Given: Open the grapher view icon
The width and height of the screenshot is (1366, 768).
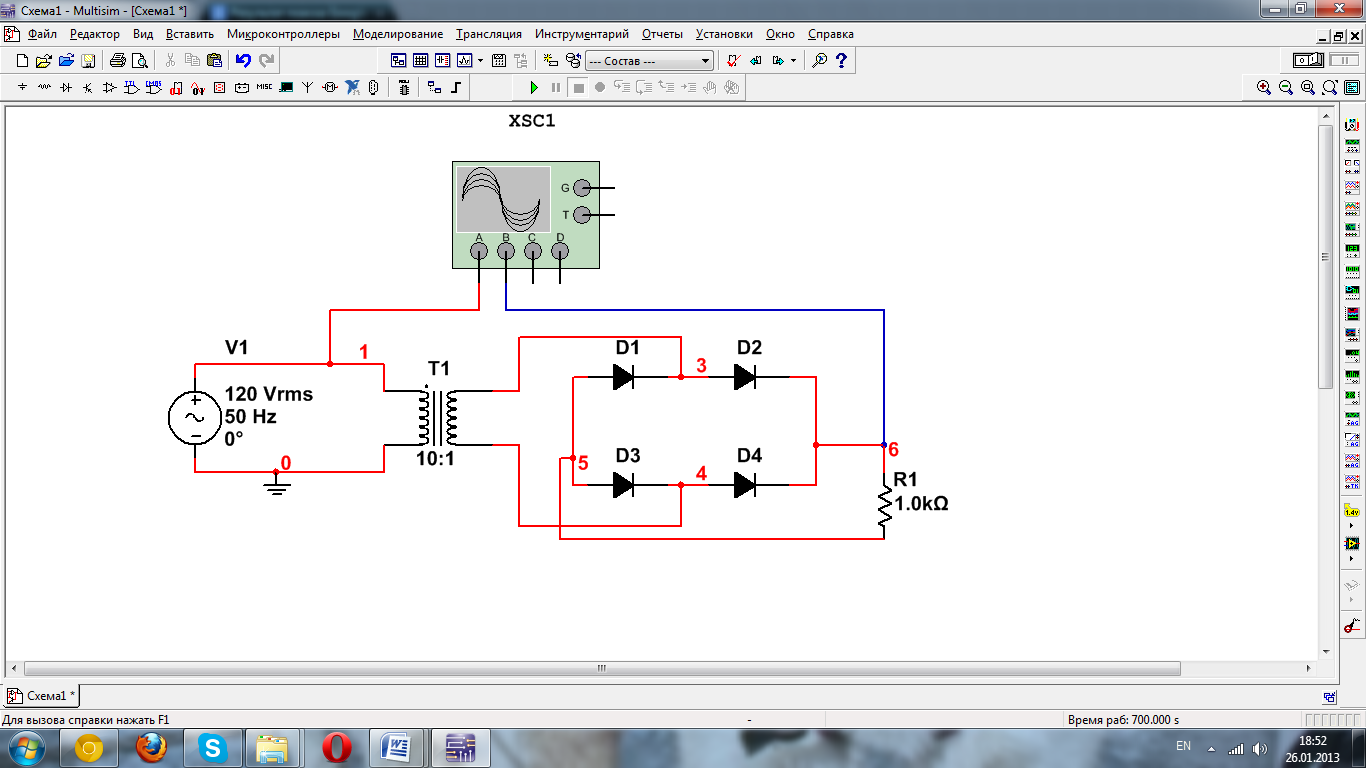Looking at the screenshot, I should click(x=464, y=60).
